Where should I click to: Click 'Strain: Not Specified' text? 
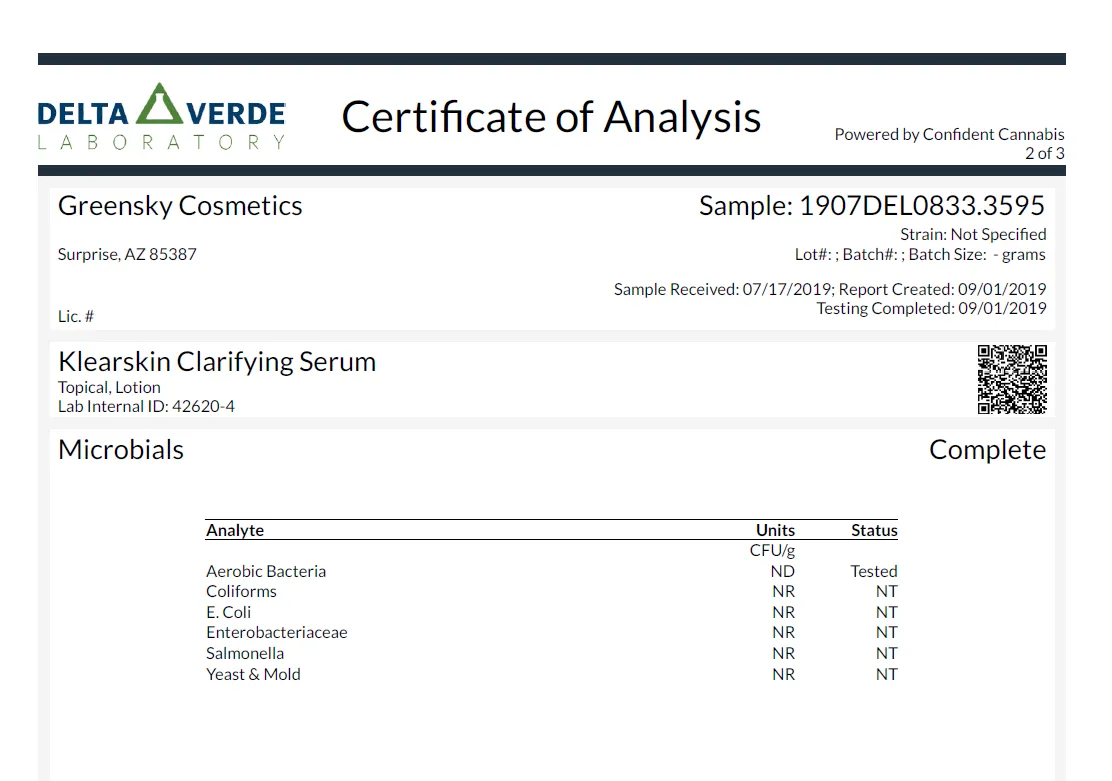pyautogui.click(x=973, y=234)
